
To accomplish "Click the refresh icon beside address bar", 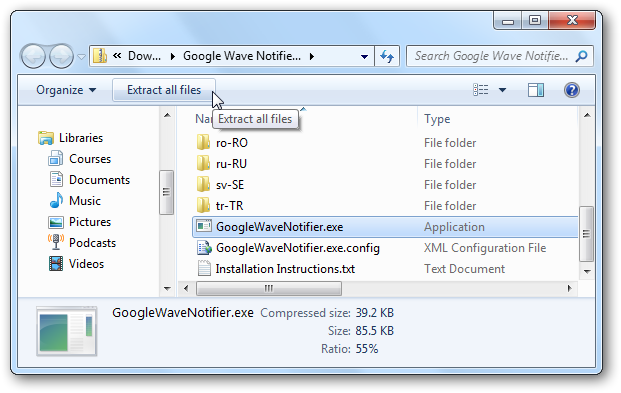I will point(387,56).
